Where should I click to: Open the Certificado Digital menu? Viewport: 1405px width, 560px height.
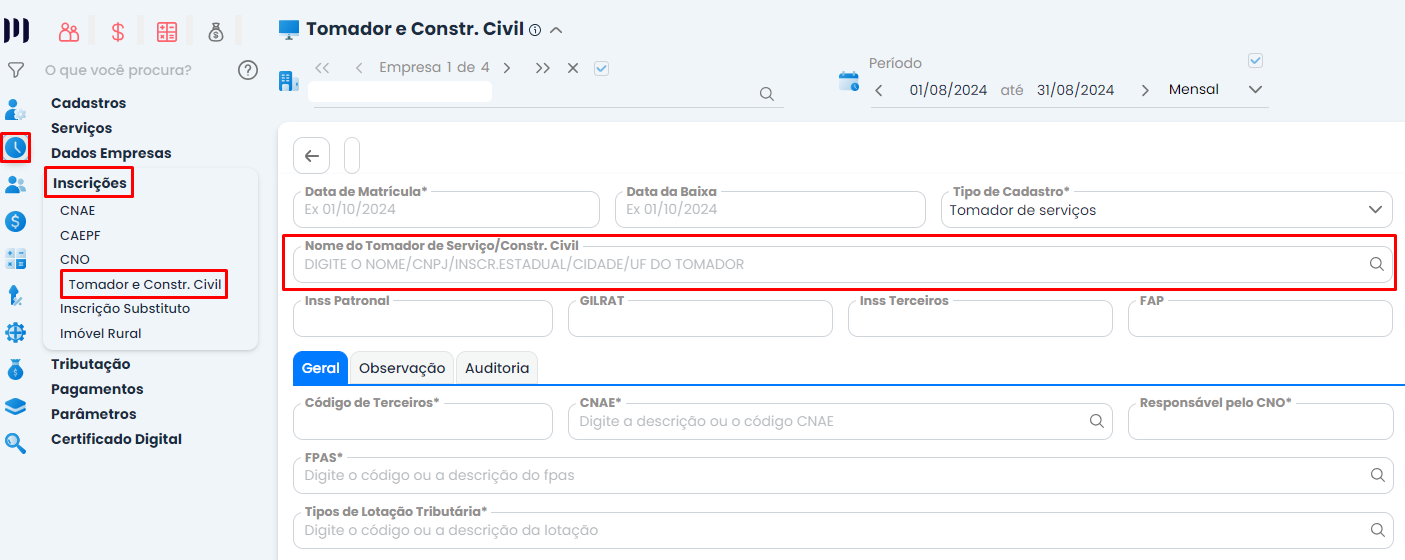(x=117, y=439)
